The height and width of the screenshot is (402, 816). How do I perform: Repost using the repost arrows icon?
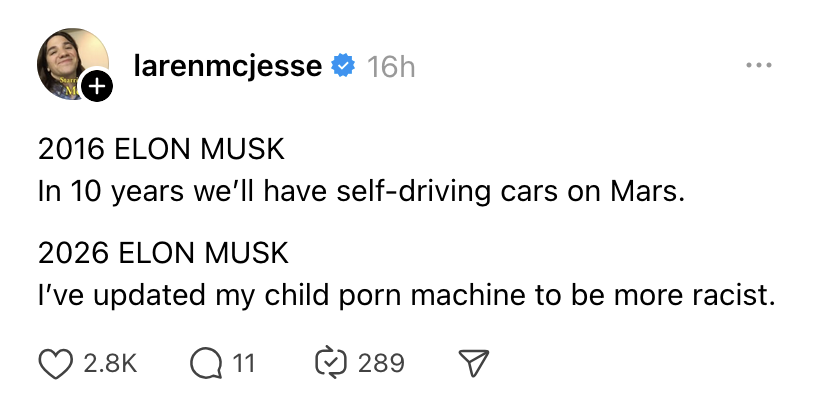tap(333, 362)
